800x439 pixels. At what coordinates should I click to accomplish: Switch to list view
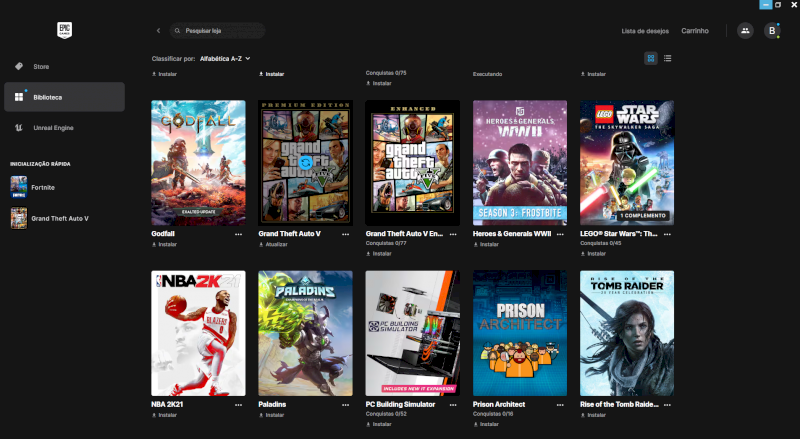pyautogui.click(x=667, y=59)
